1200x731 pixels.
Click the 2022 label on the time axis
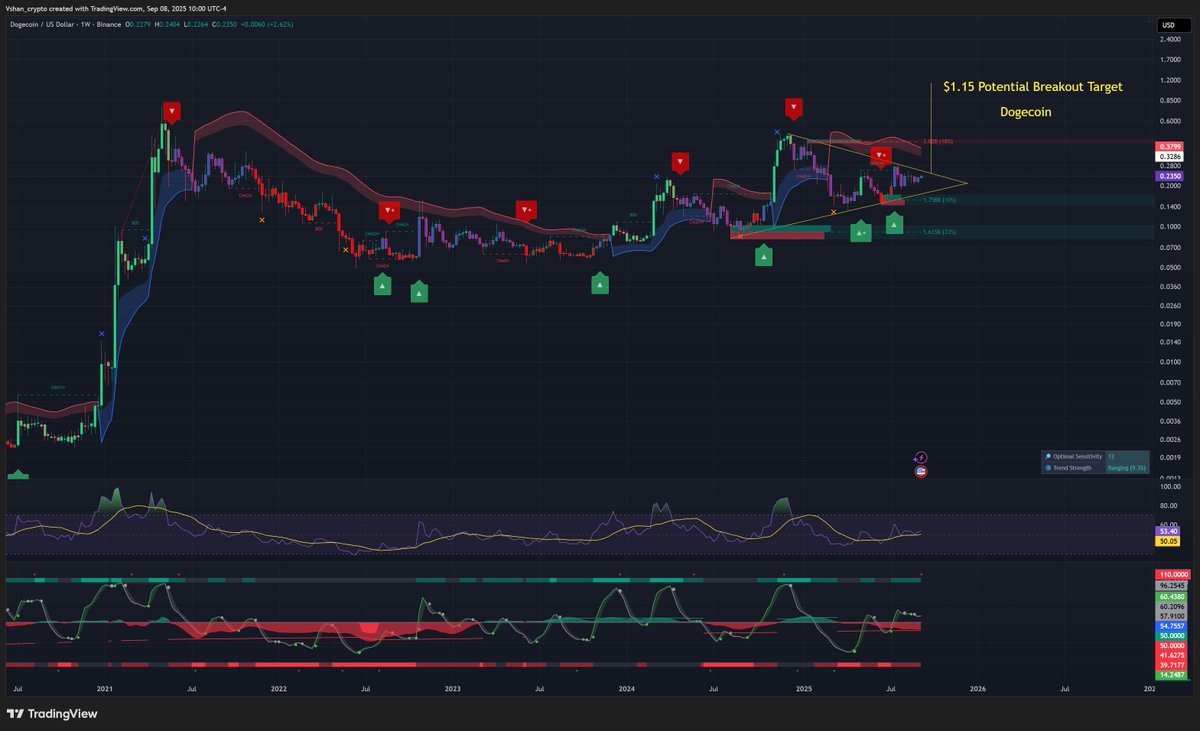(x=278, y=689)
